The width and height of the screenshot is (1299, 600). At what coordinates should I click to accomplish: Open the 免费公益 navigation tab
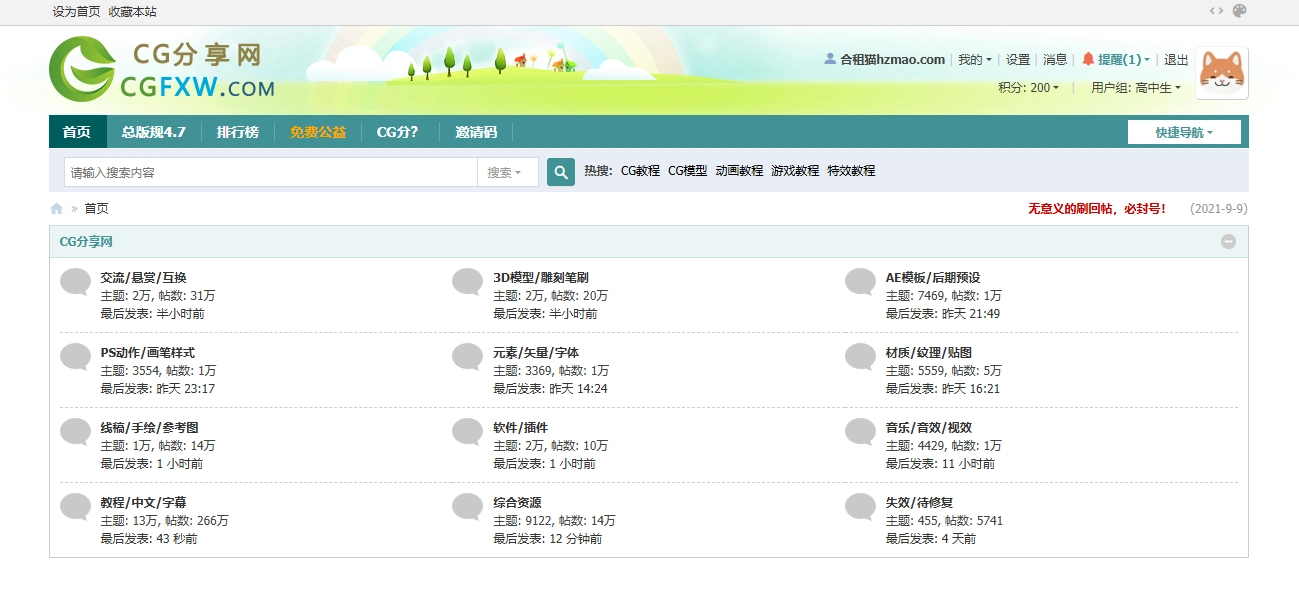318,132
